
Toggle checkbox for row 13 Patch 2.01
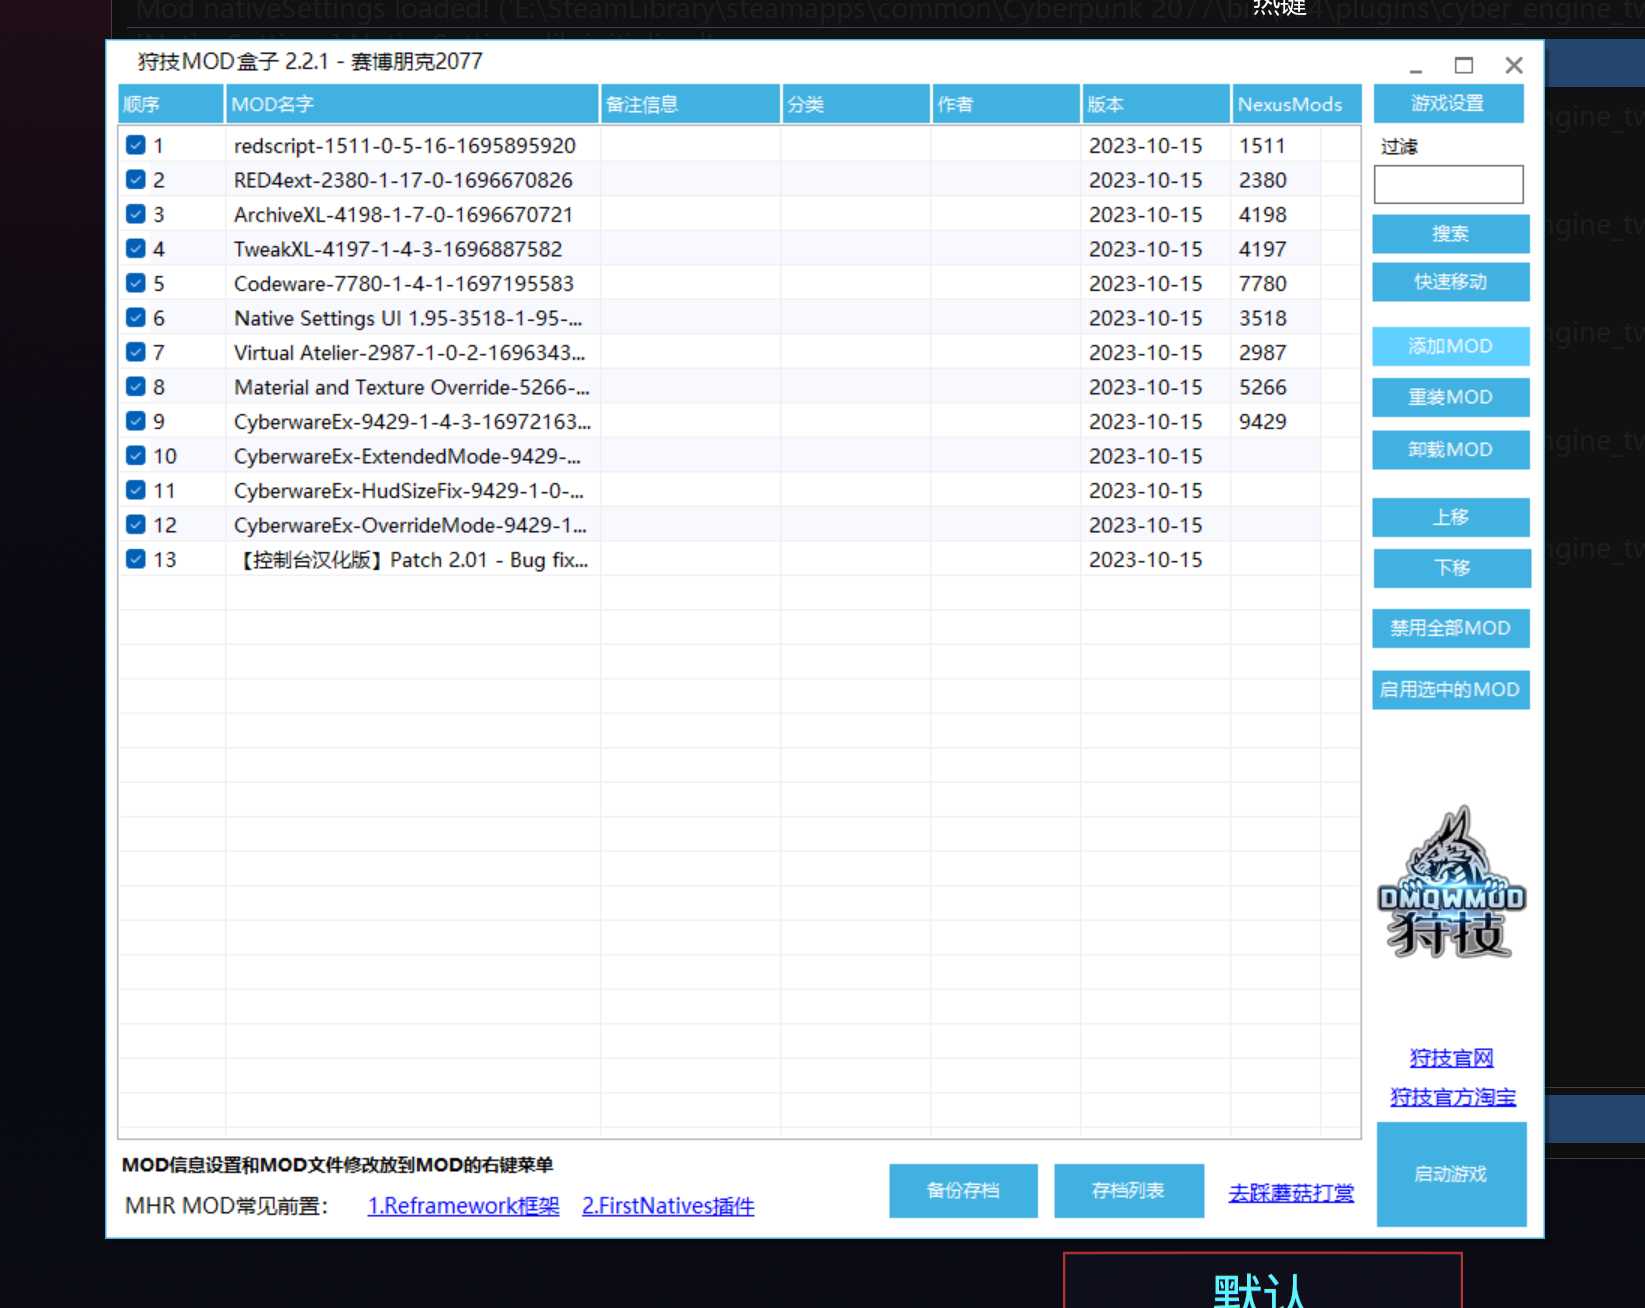click(136, 560)
